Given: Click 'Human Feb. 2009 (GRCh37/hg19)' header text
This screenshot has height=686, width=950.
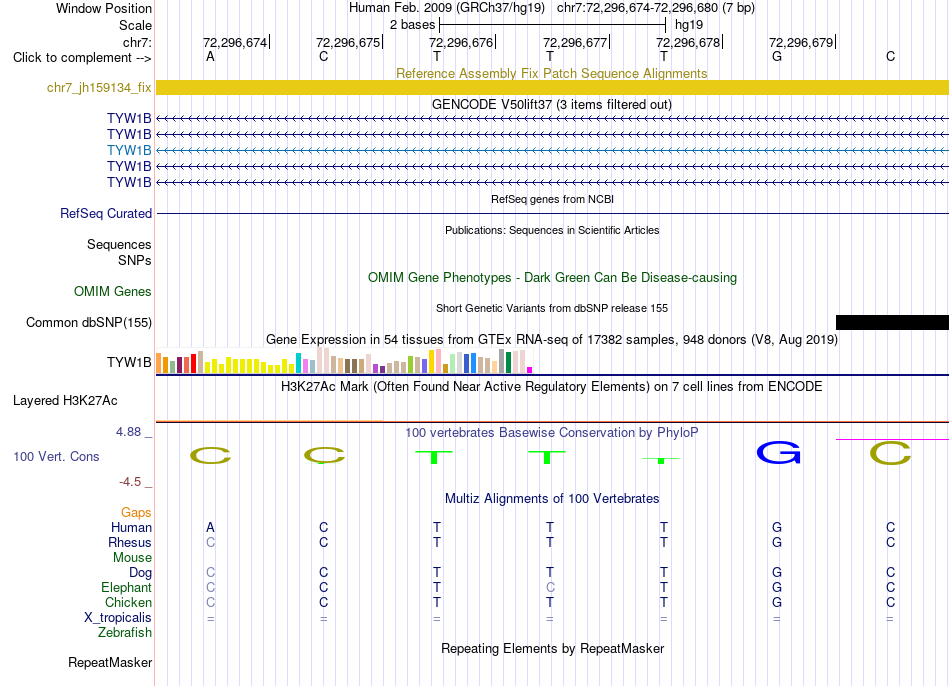Looking at the screenshot, I should [447, 8].
